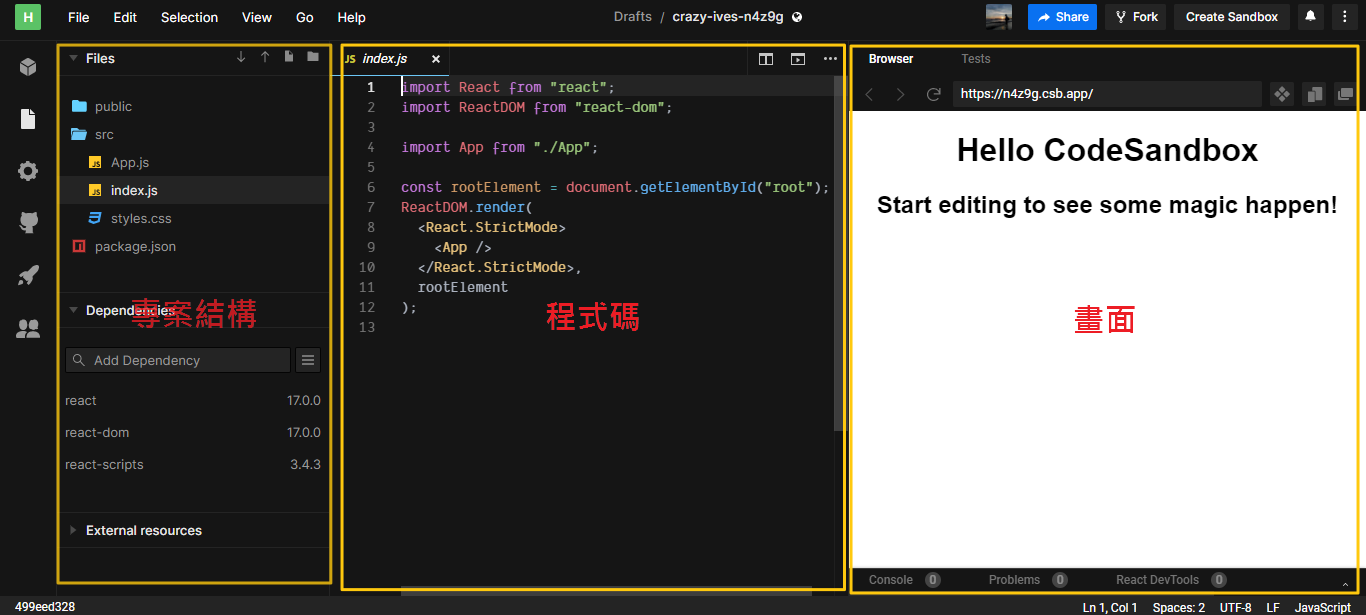
Task: Open preview in new window icon
Action: 1345,94
